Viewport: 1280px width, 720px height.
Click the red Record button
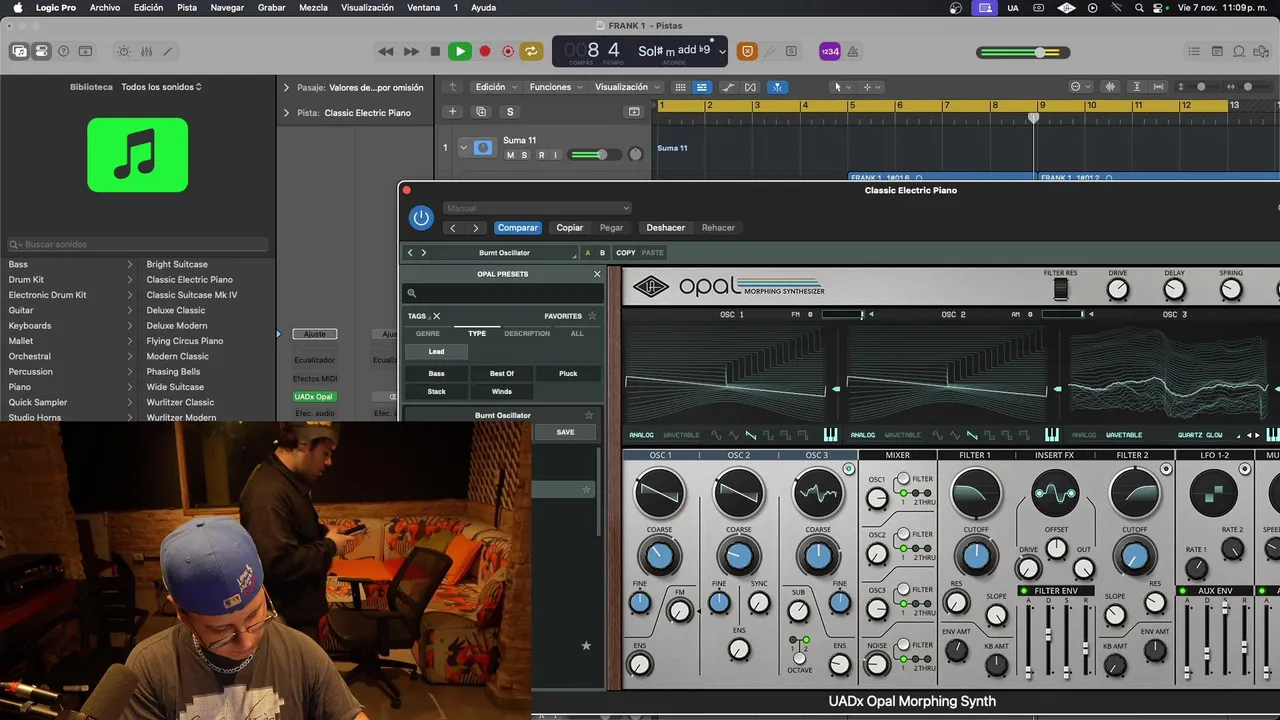click(485, 51)
